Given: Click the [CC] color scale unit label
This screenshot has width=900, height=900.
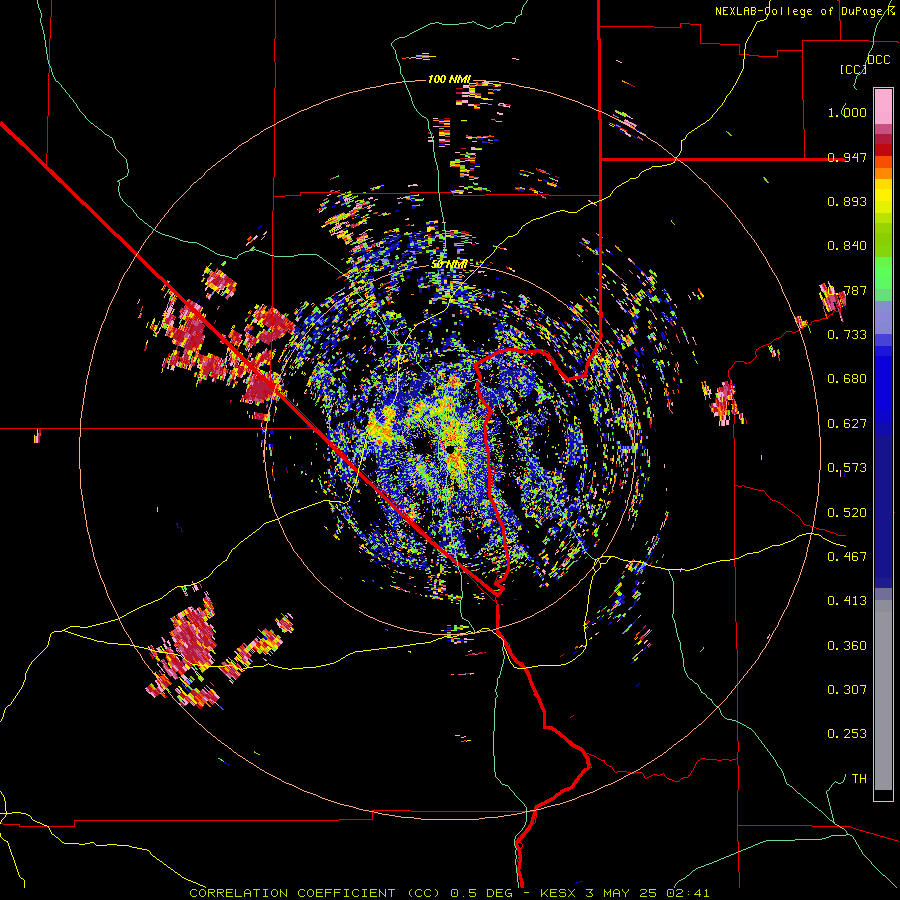Looking at the screenshot, I should pos(853,69).
